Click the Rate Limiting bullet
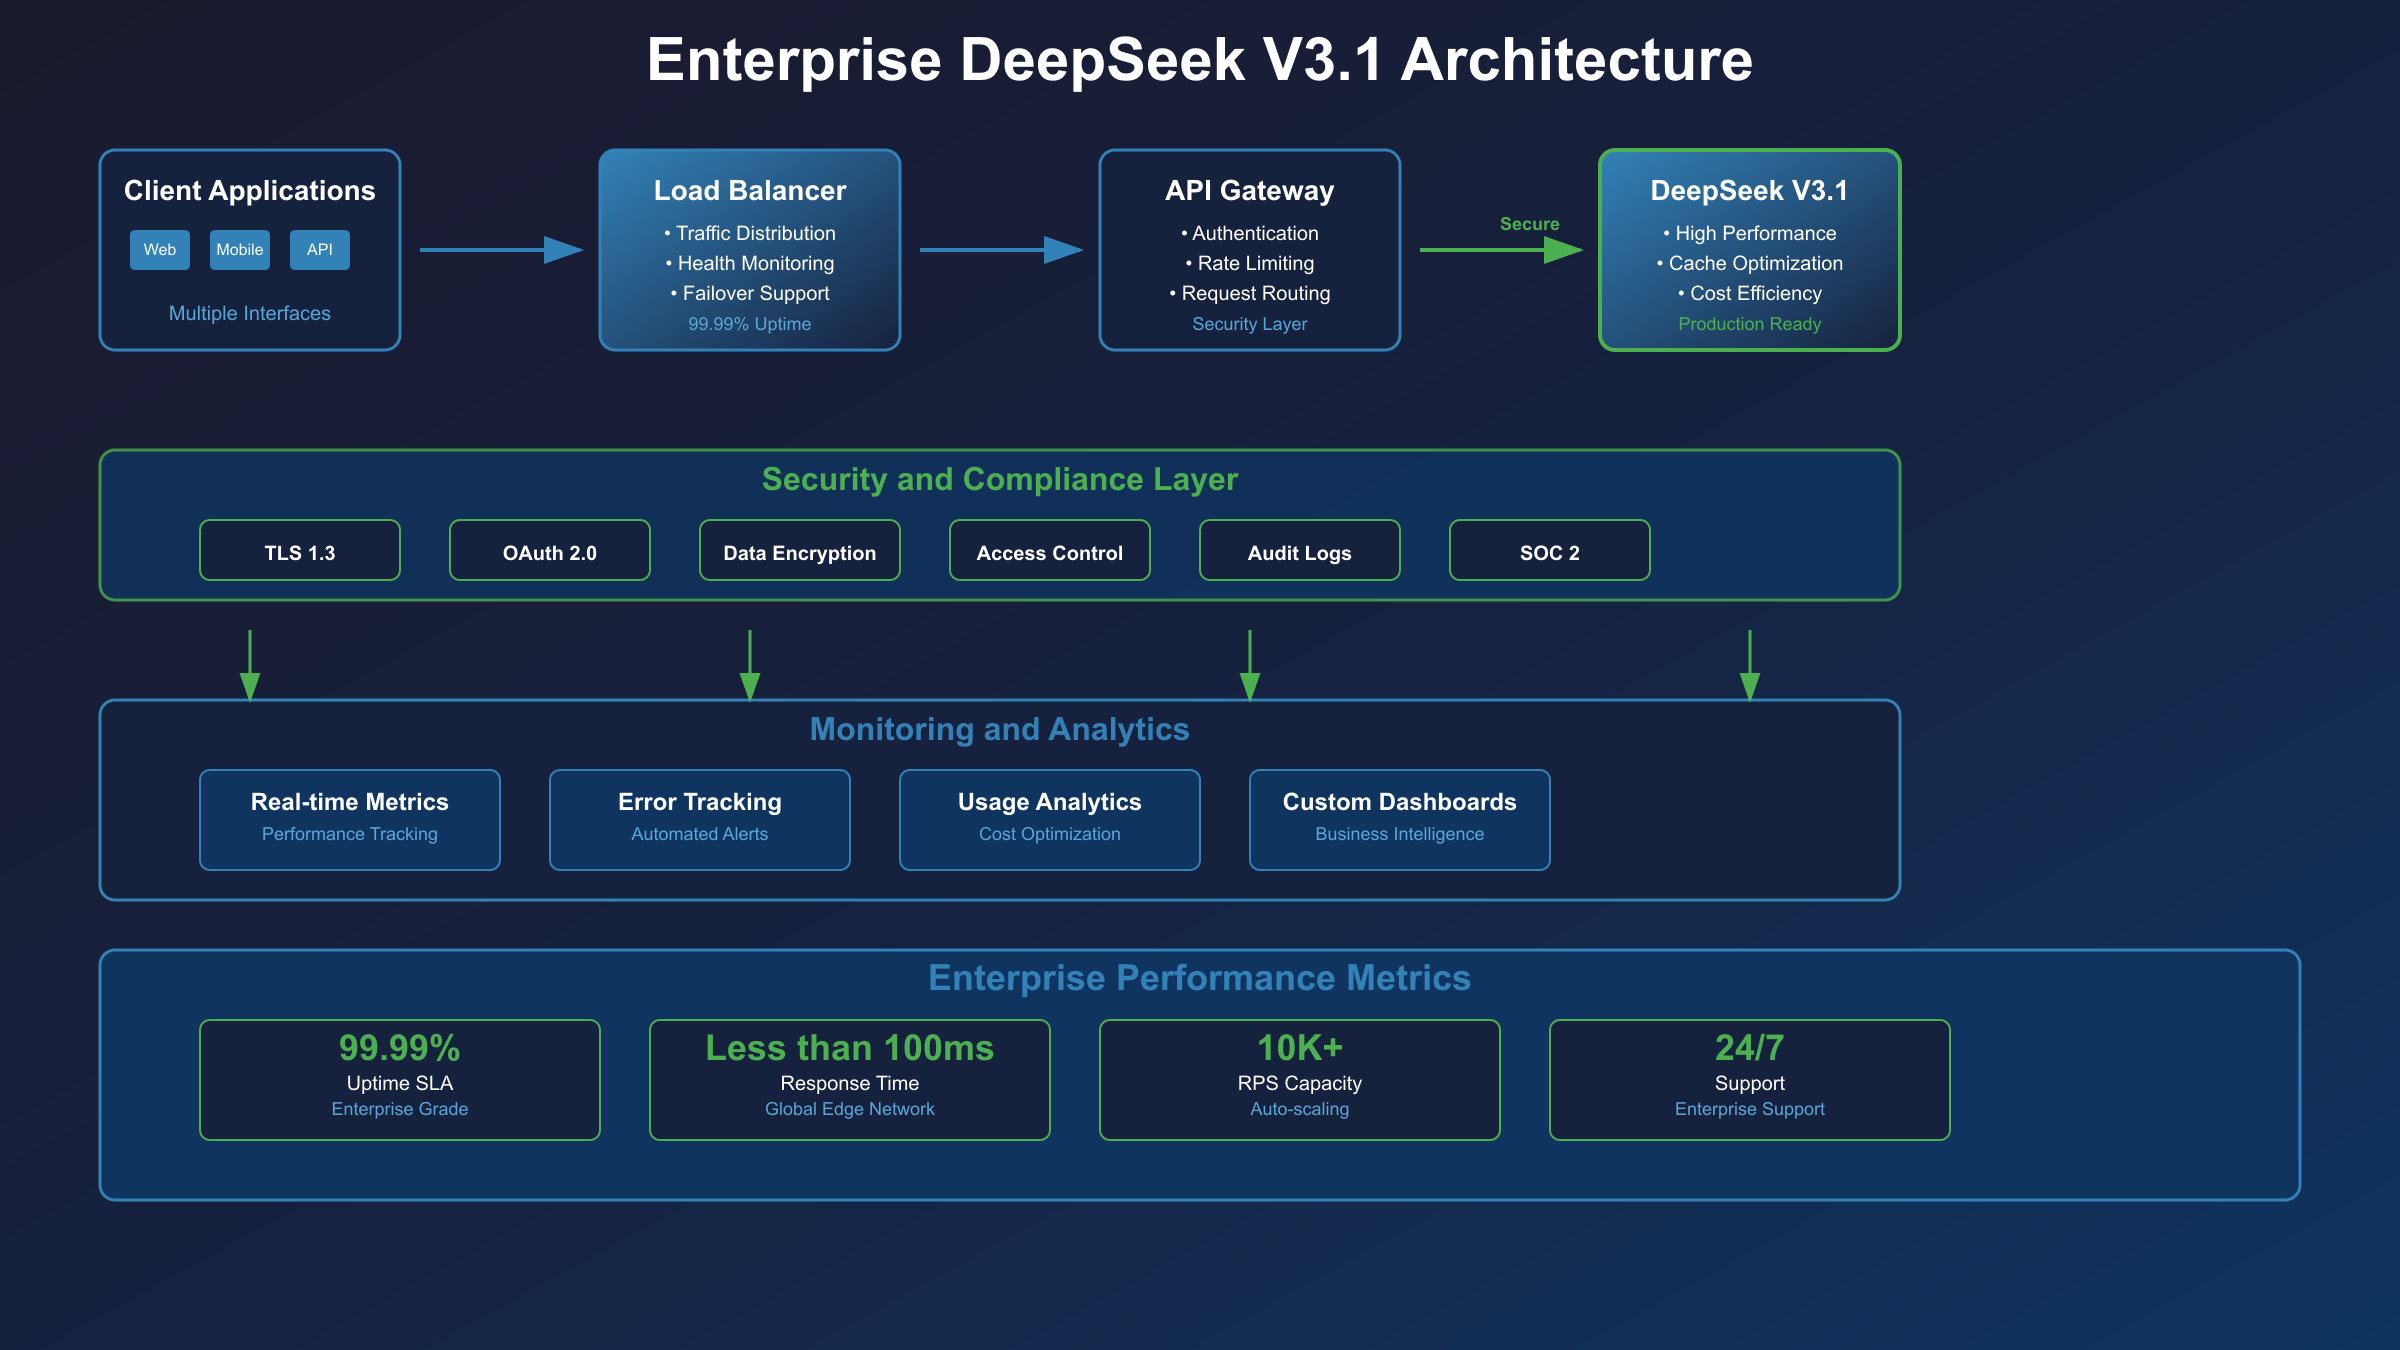The width and height of the screenshot is (2400, 1350). [x=1250, y=263]
